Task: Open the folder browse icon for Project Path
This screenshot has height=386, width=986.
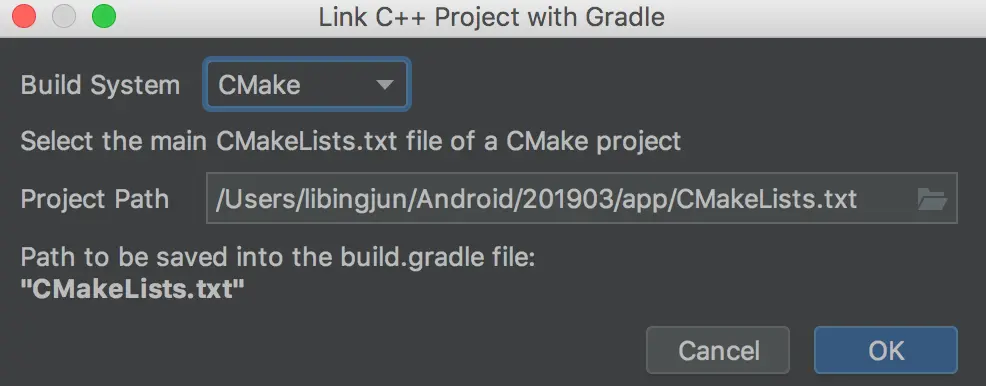Action: click(x=932, y=199)
